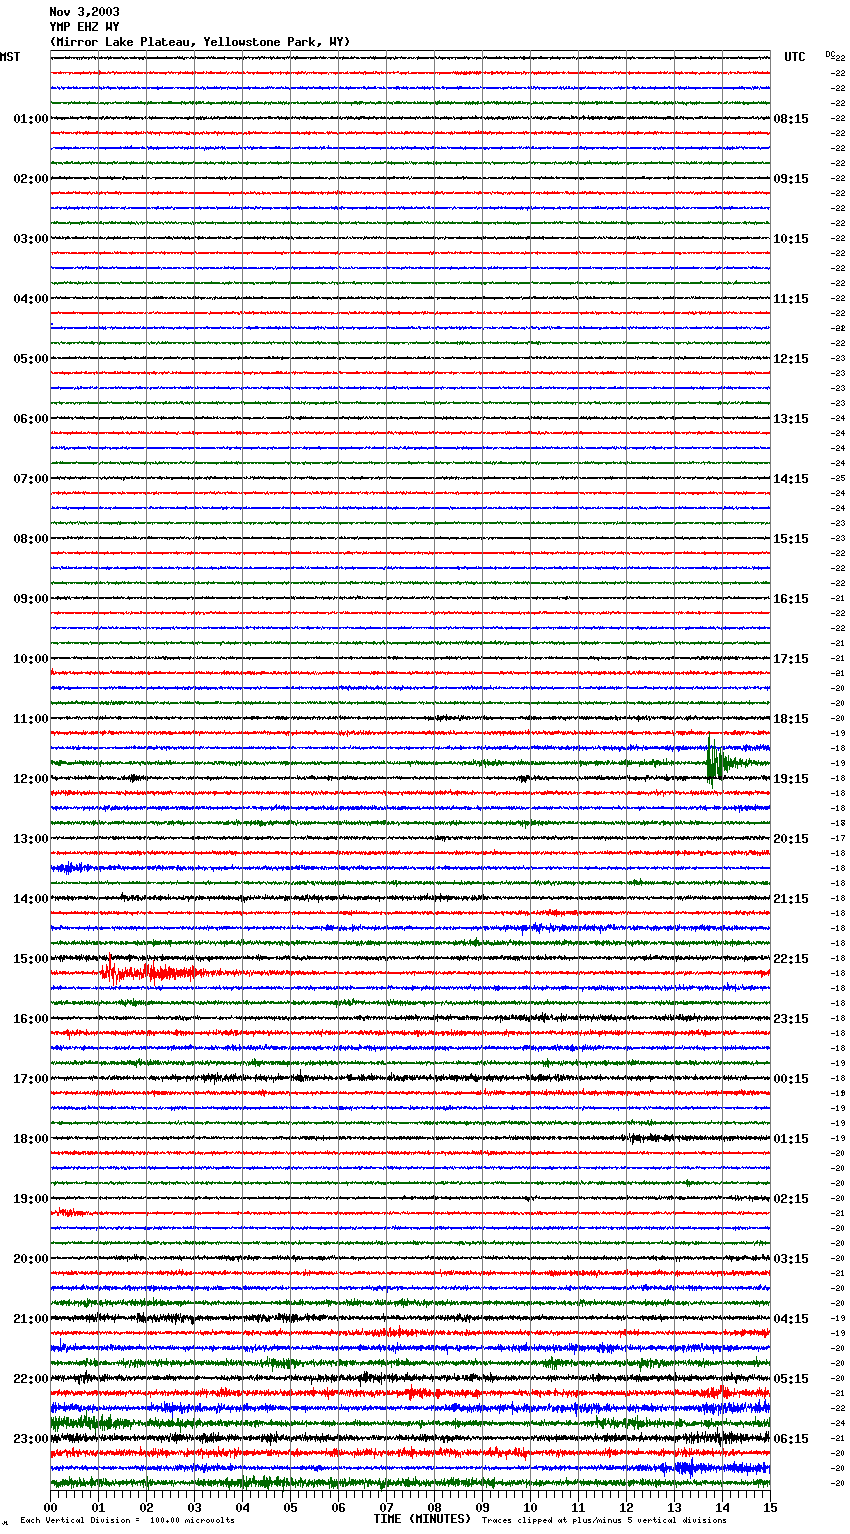Screen dimensions: 850x1534
Task: Click the 'Each Vertical Division' scale note
Action: [x=127, y=1521]
